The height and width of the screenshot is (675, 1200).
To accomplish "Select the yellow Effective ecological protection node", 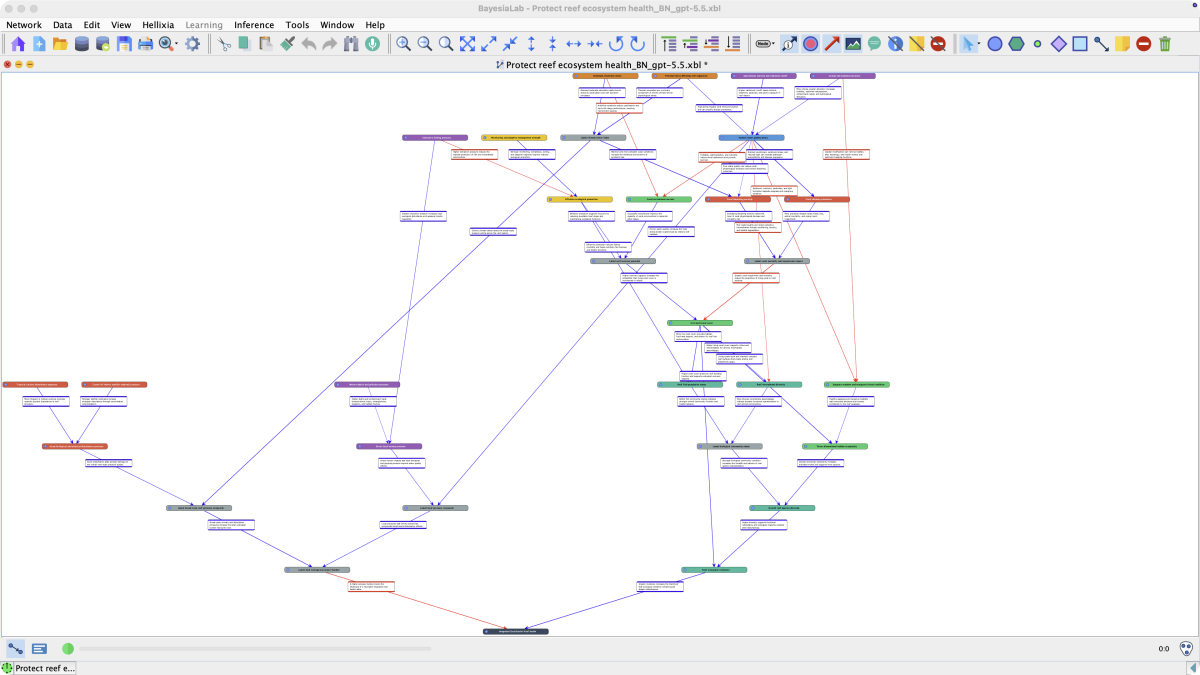I will pos(580,199).
